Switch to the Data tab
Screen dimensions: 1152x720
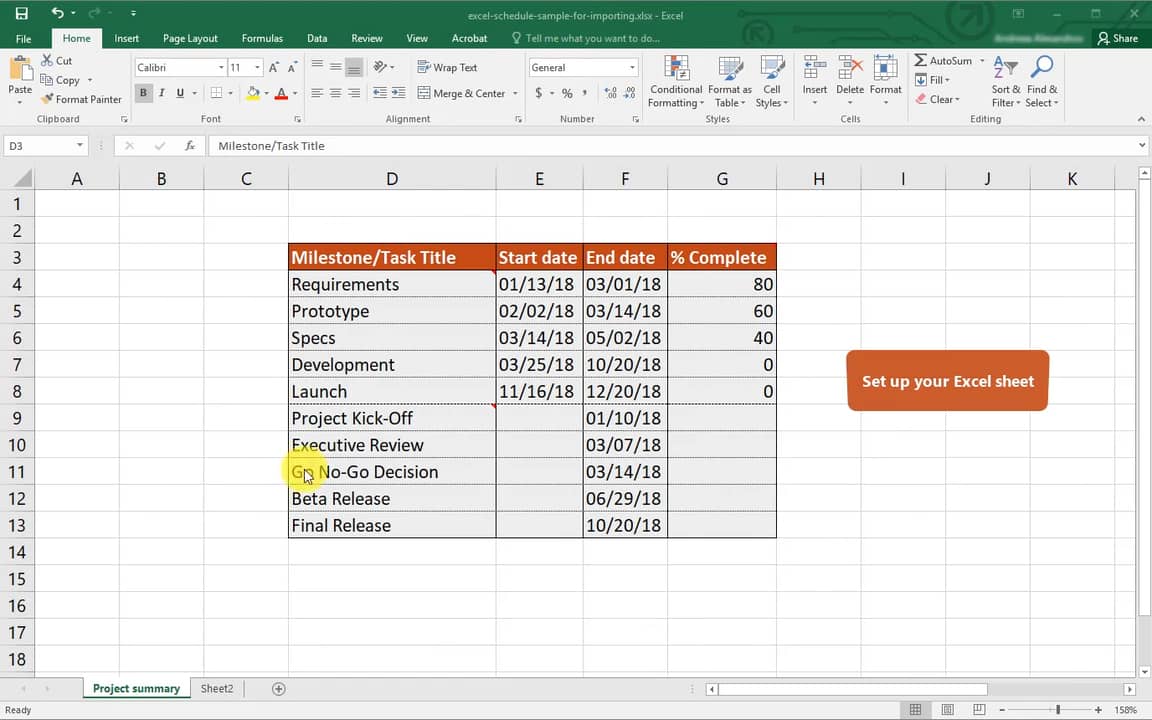tap(317, 38)
